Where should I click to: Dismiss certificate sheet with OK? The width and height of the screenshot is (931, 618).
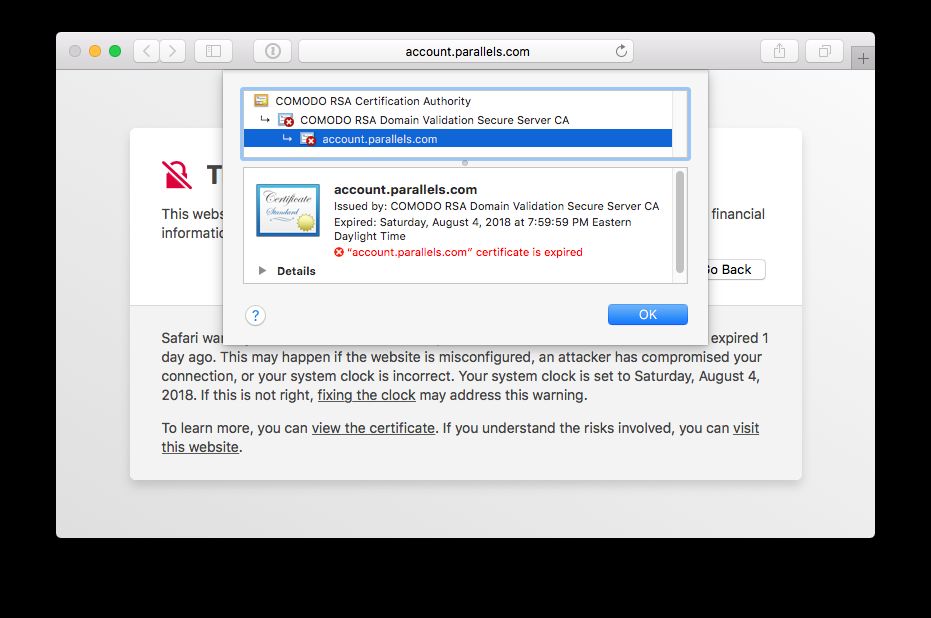coord(648,315)
